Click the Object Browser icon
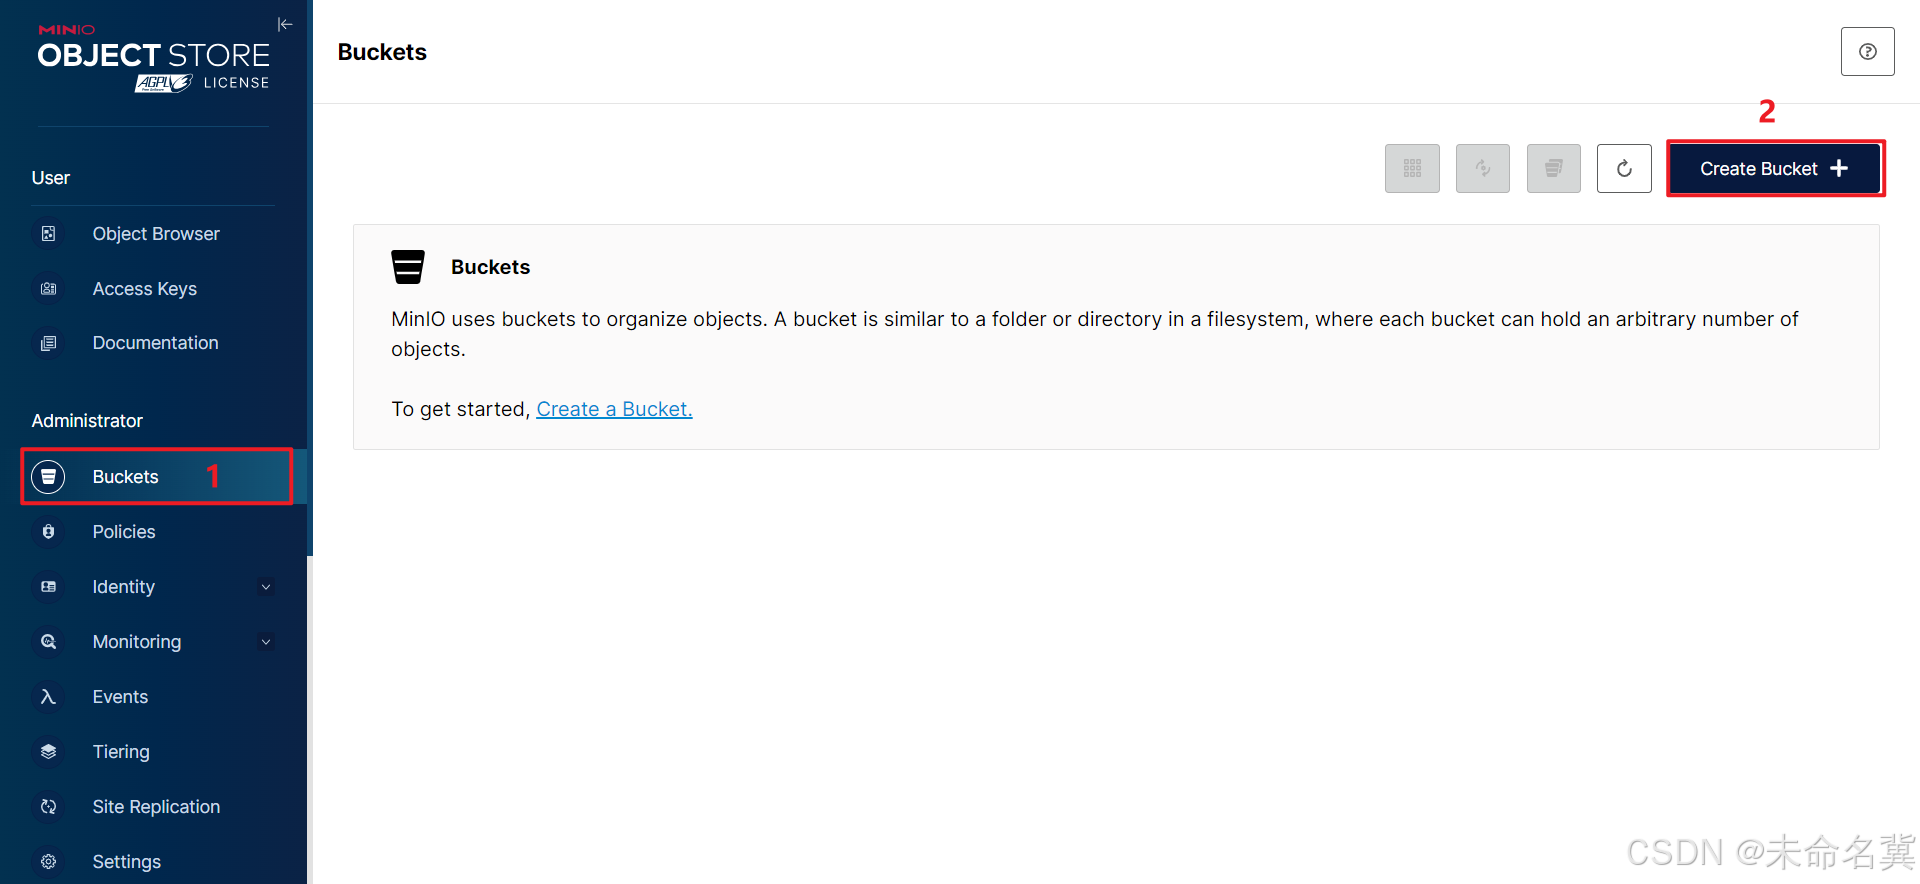 click(48, 234)
